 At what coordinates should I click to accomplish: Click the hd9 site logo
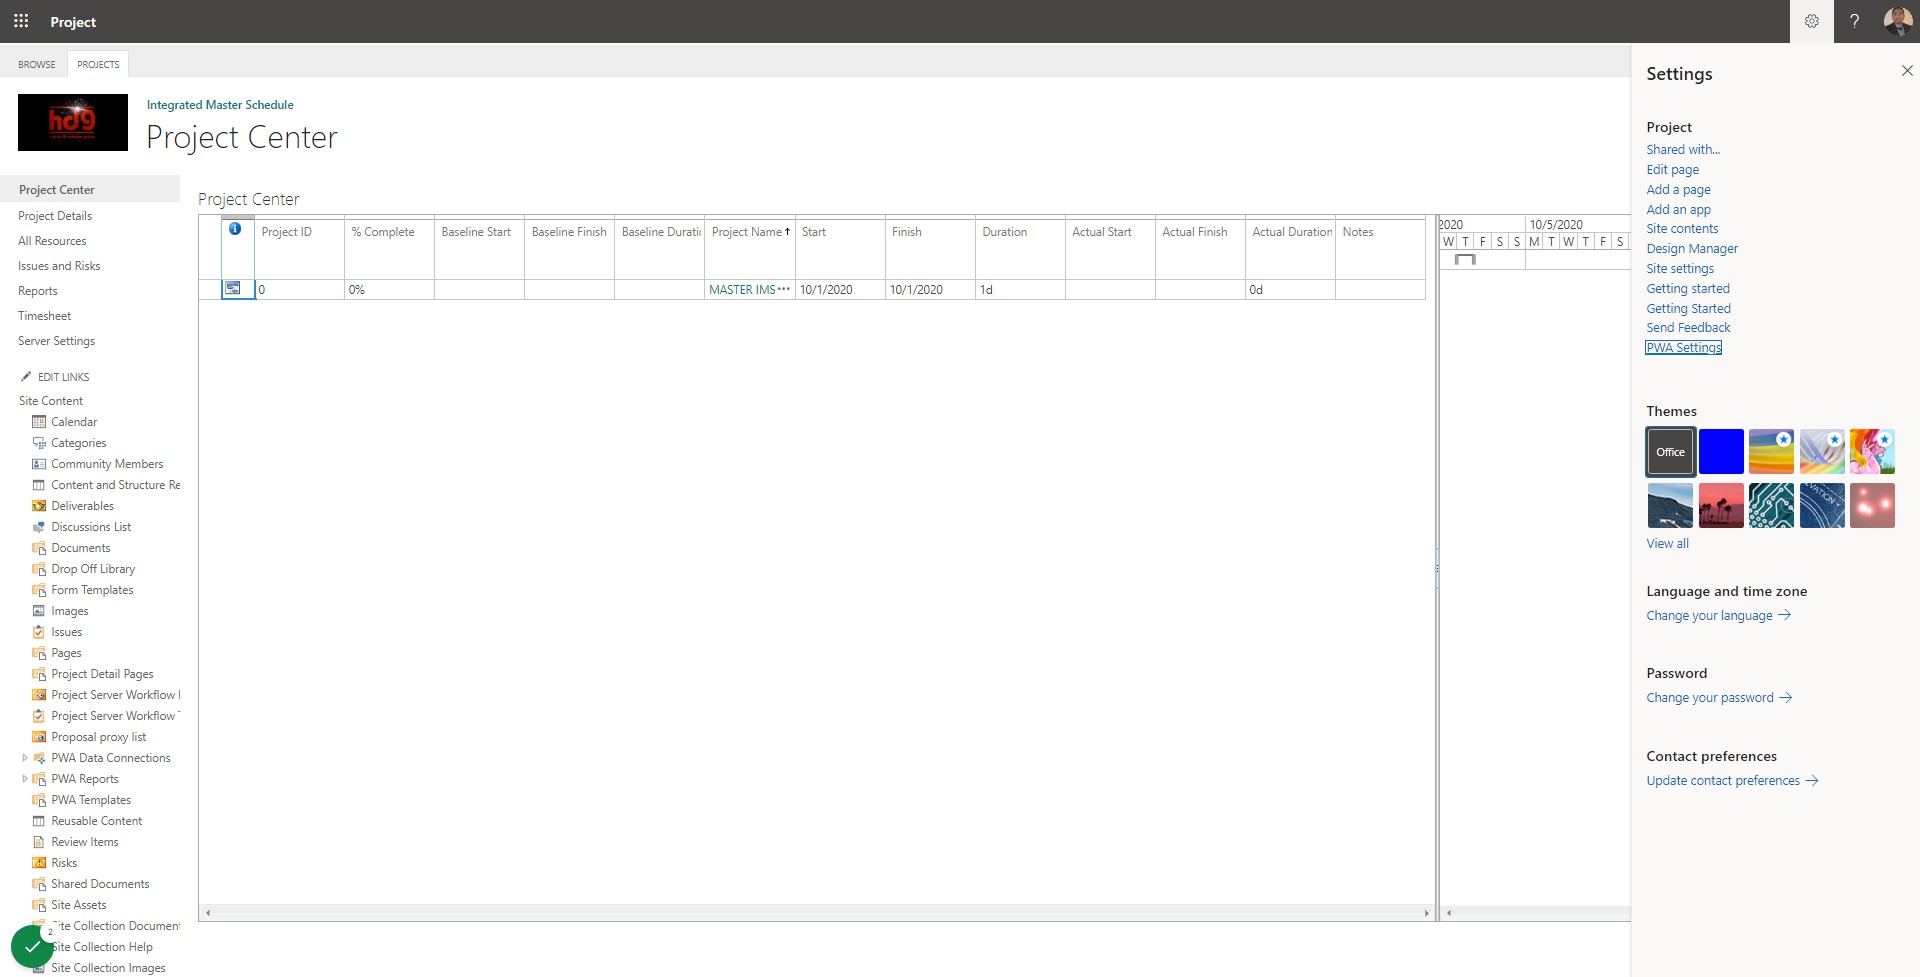pyautogui.click(x=73, y=123)
